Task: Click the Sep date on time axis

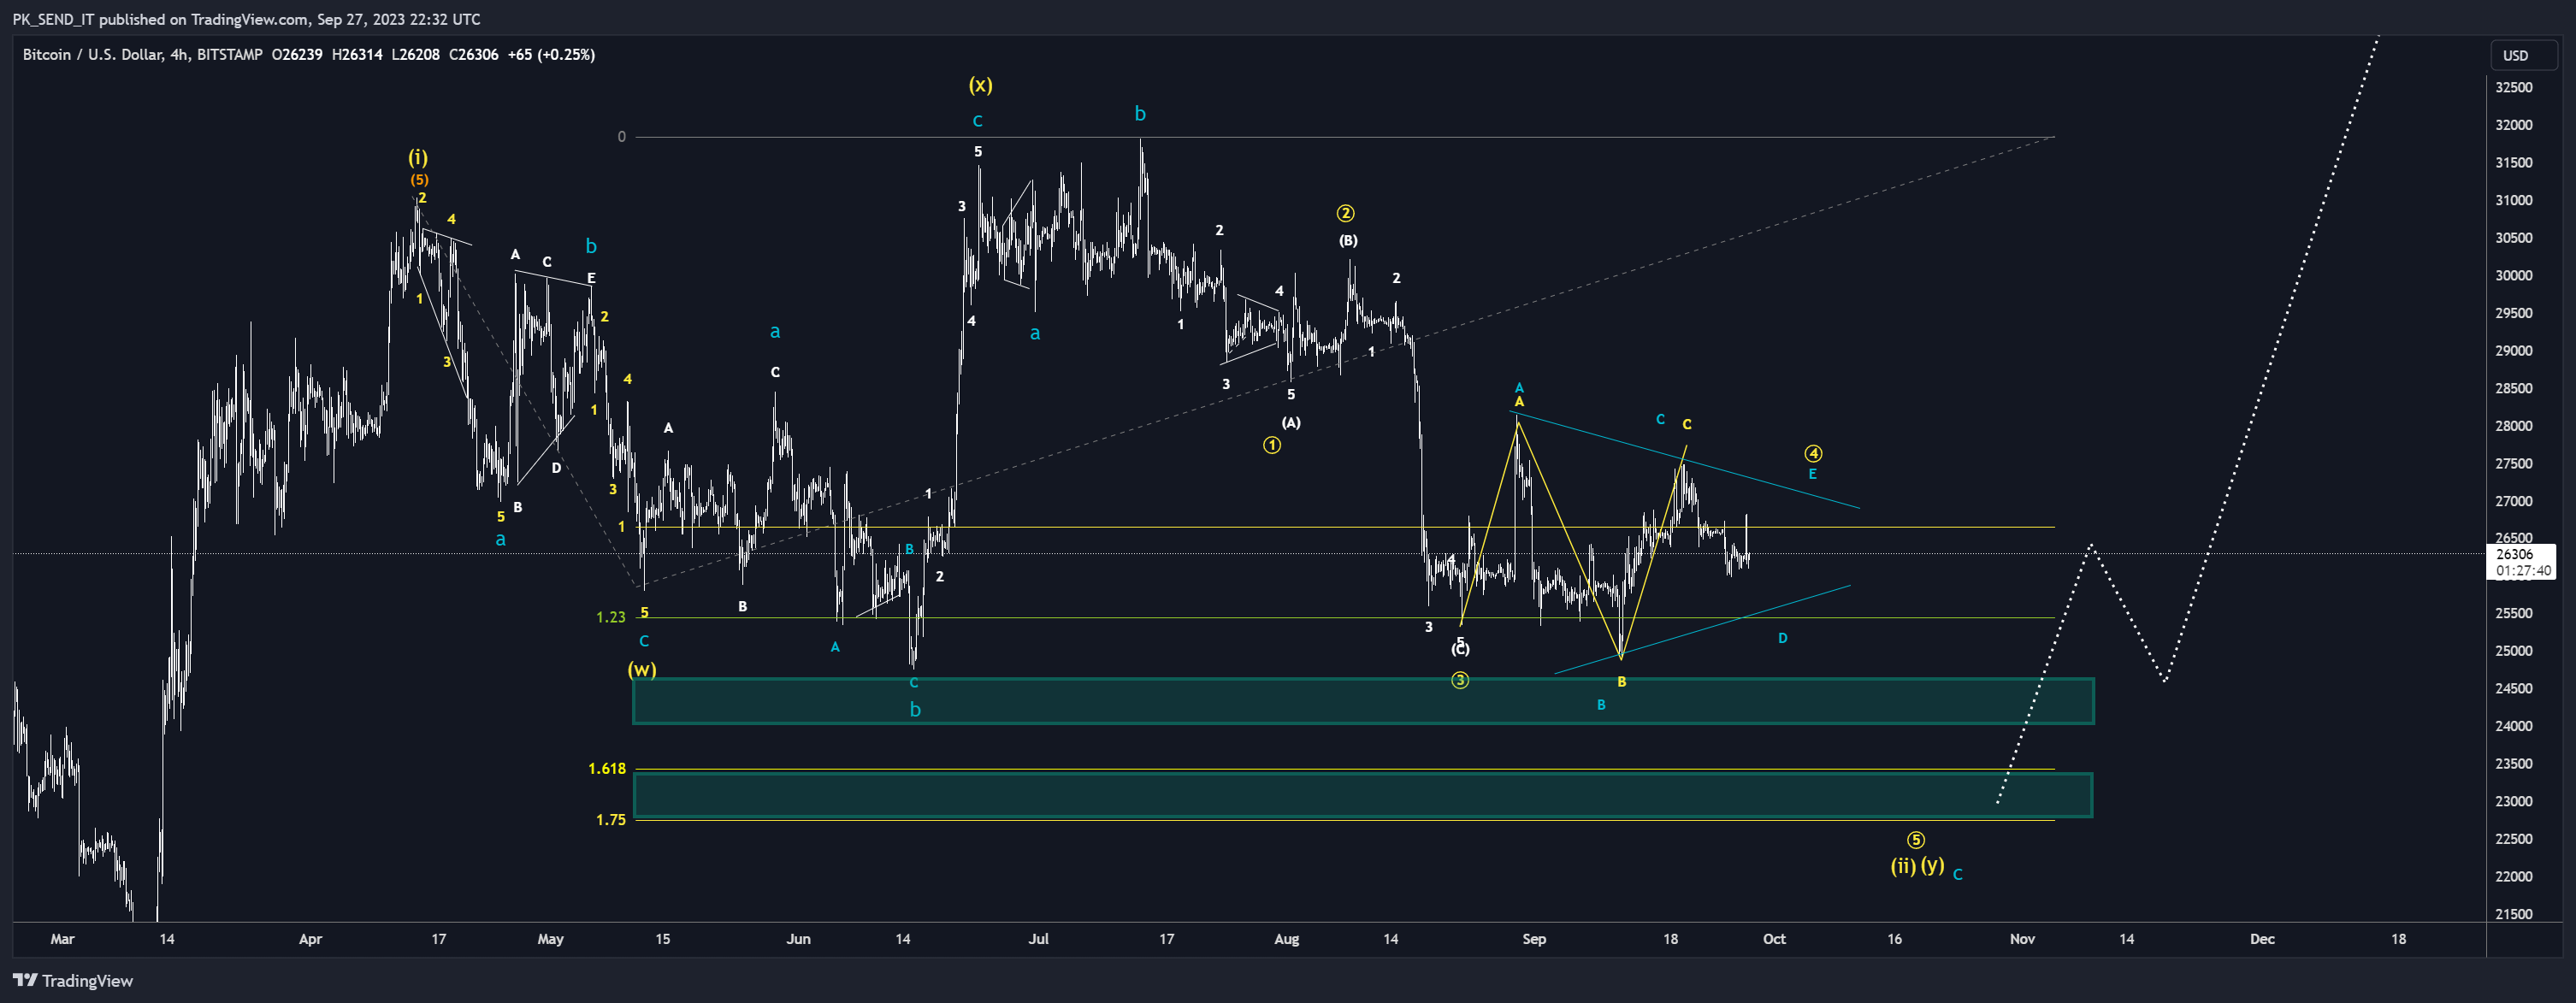Action: point(1534,938)
